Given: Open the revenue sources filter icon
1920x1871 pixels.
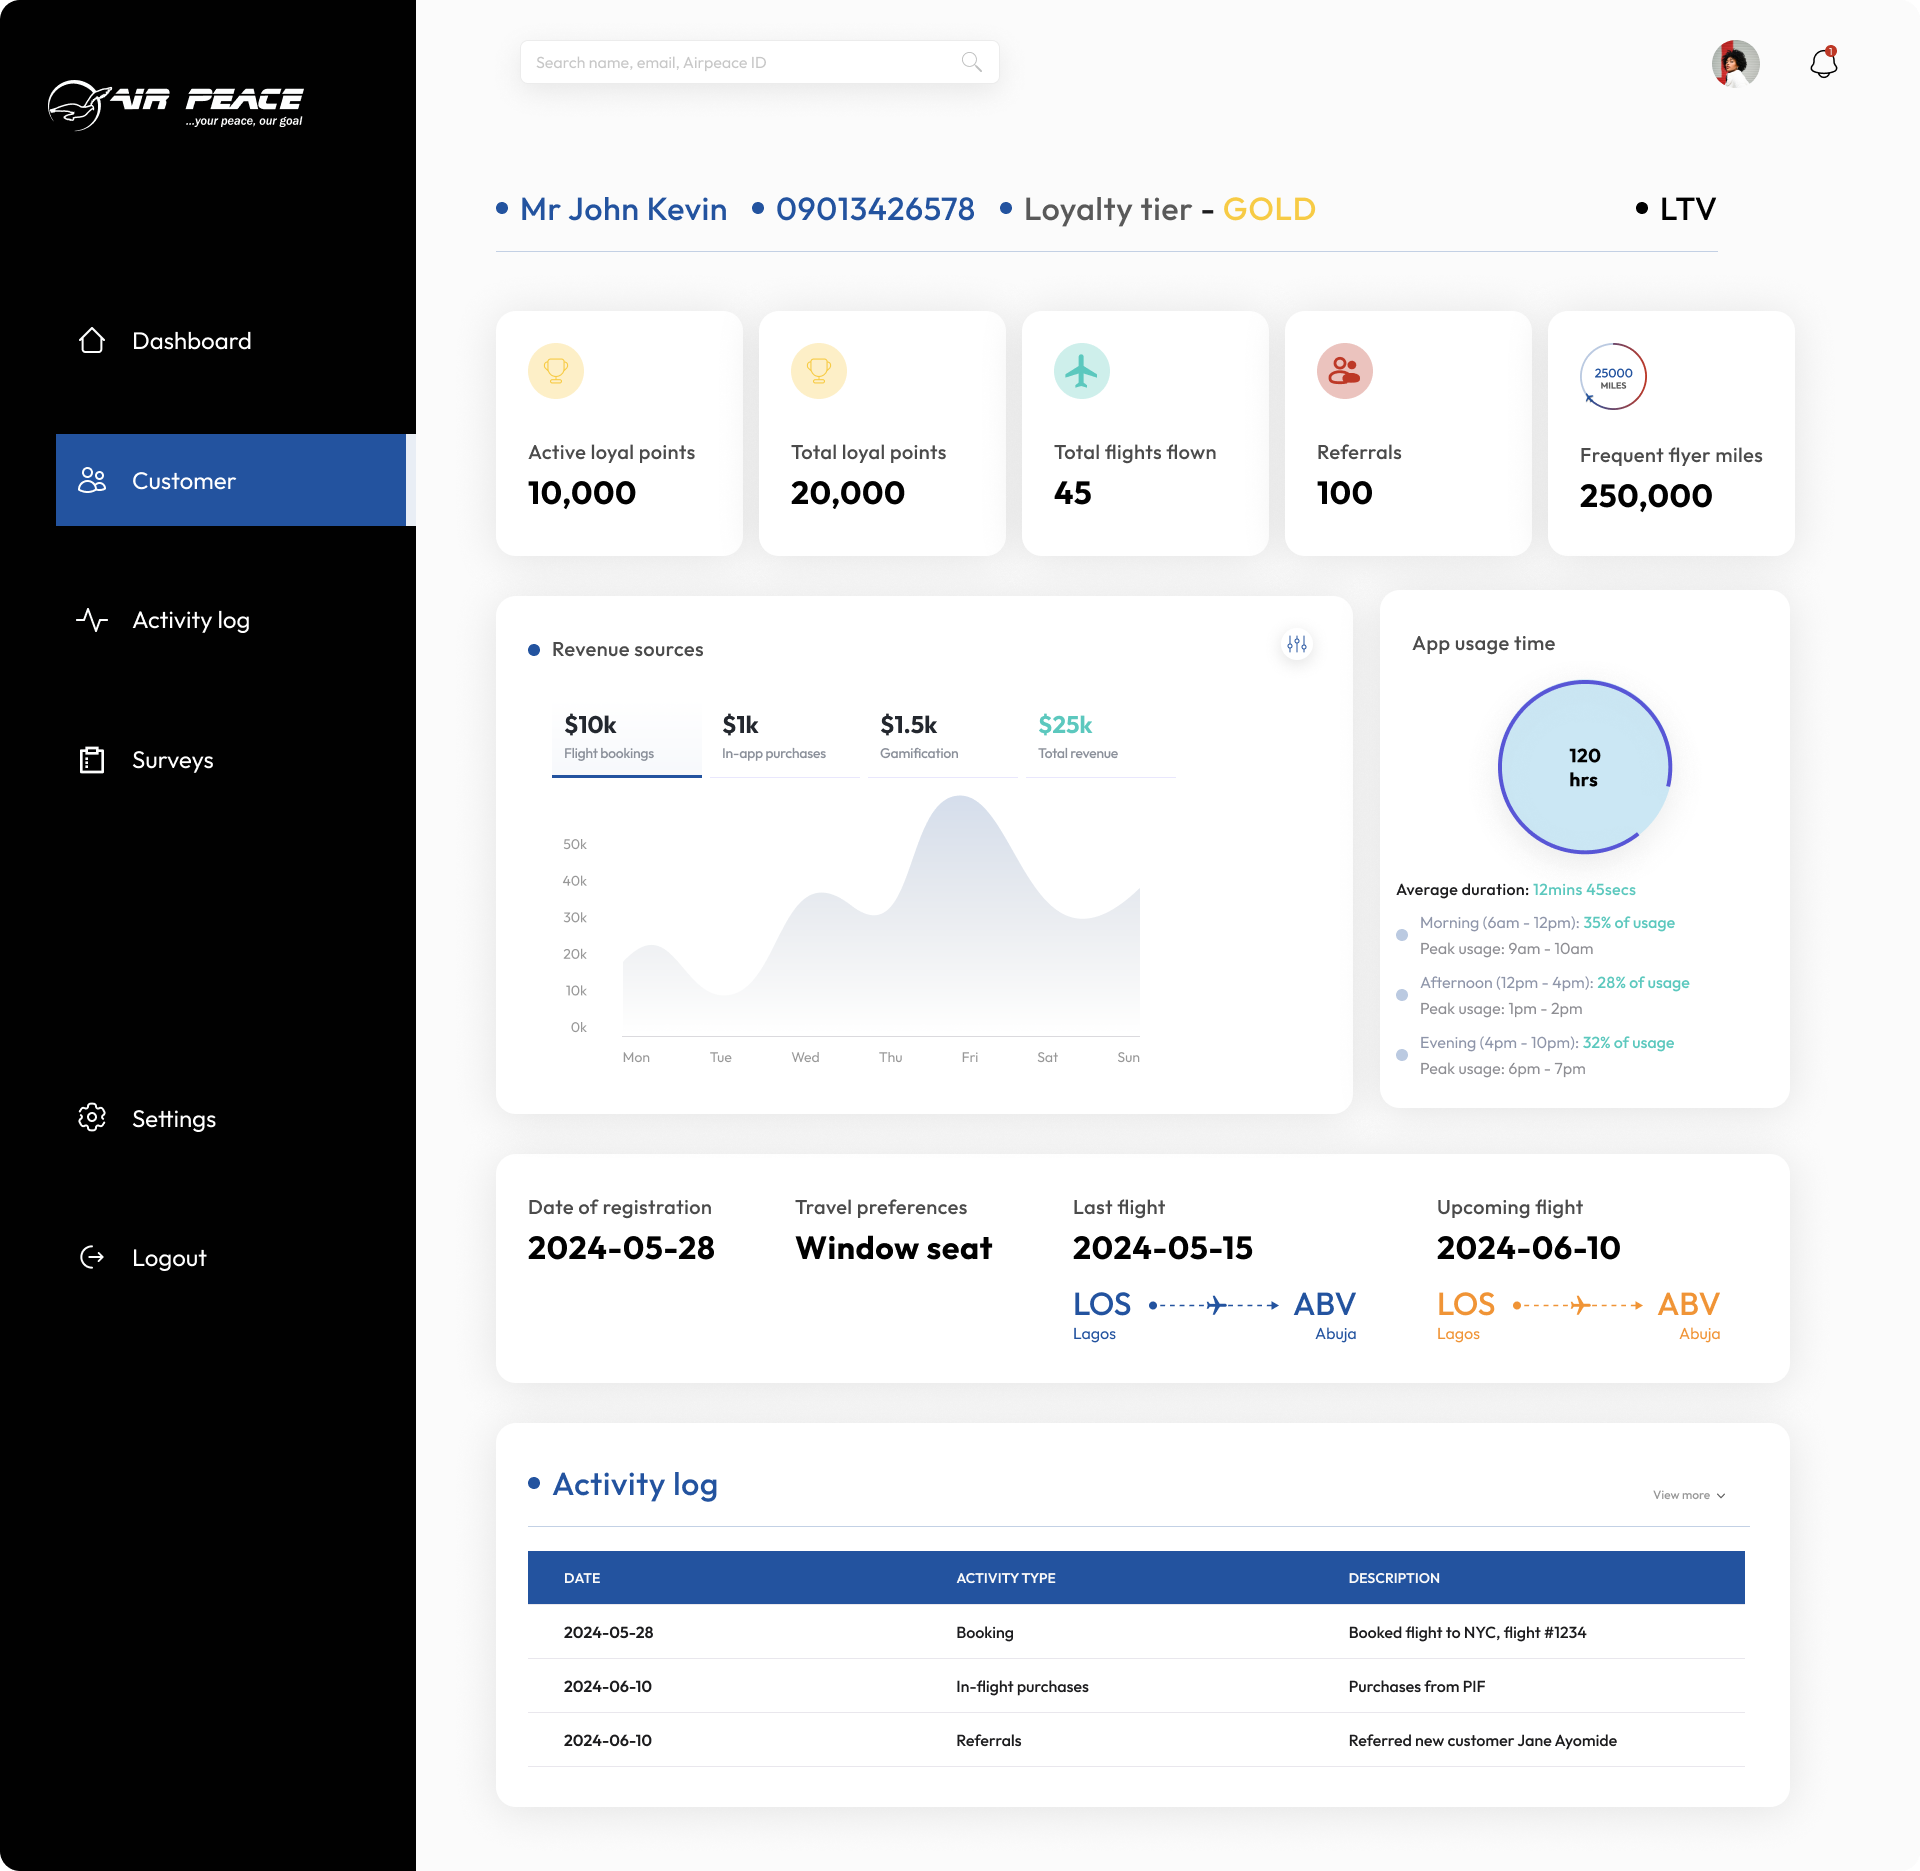Looking at the screenshot, I should coord(1296,644).
